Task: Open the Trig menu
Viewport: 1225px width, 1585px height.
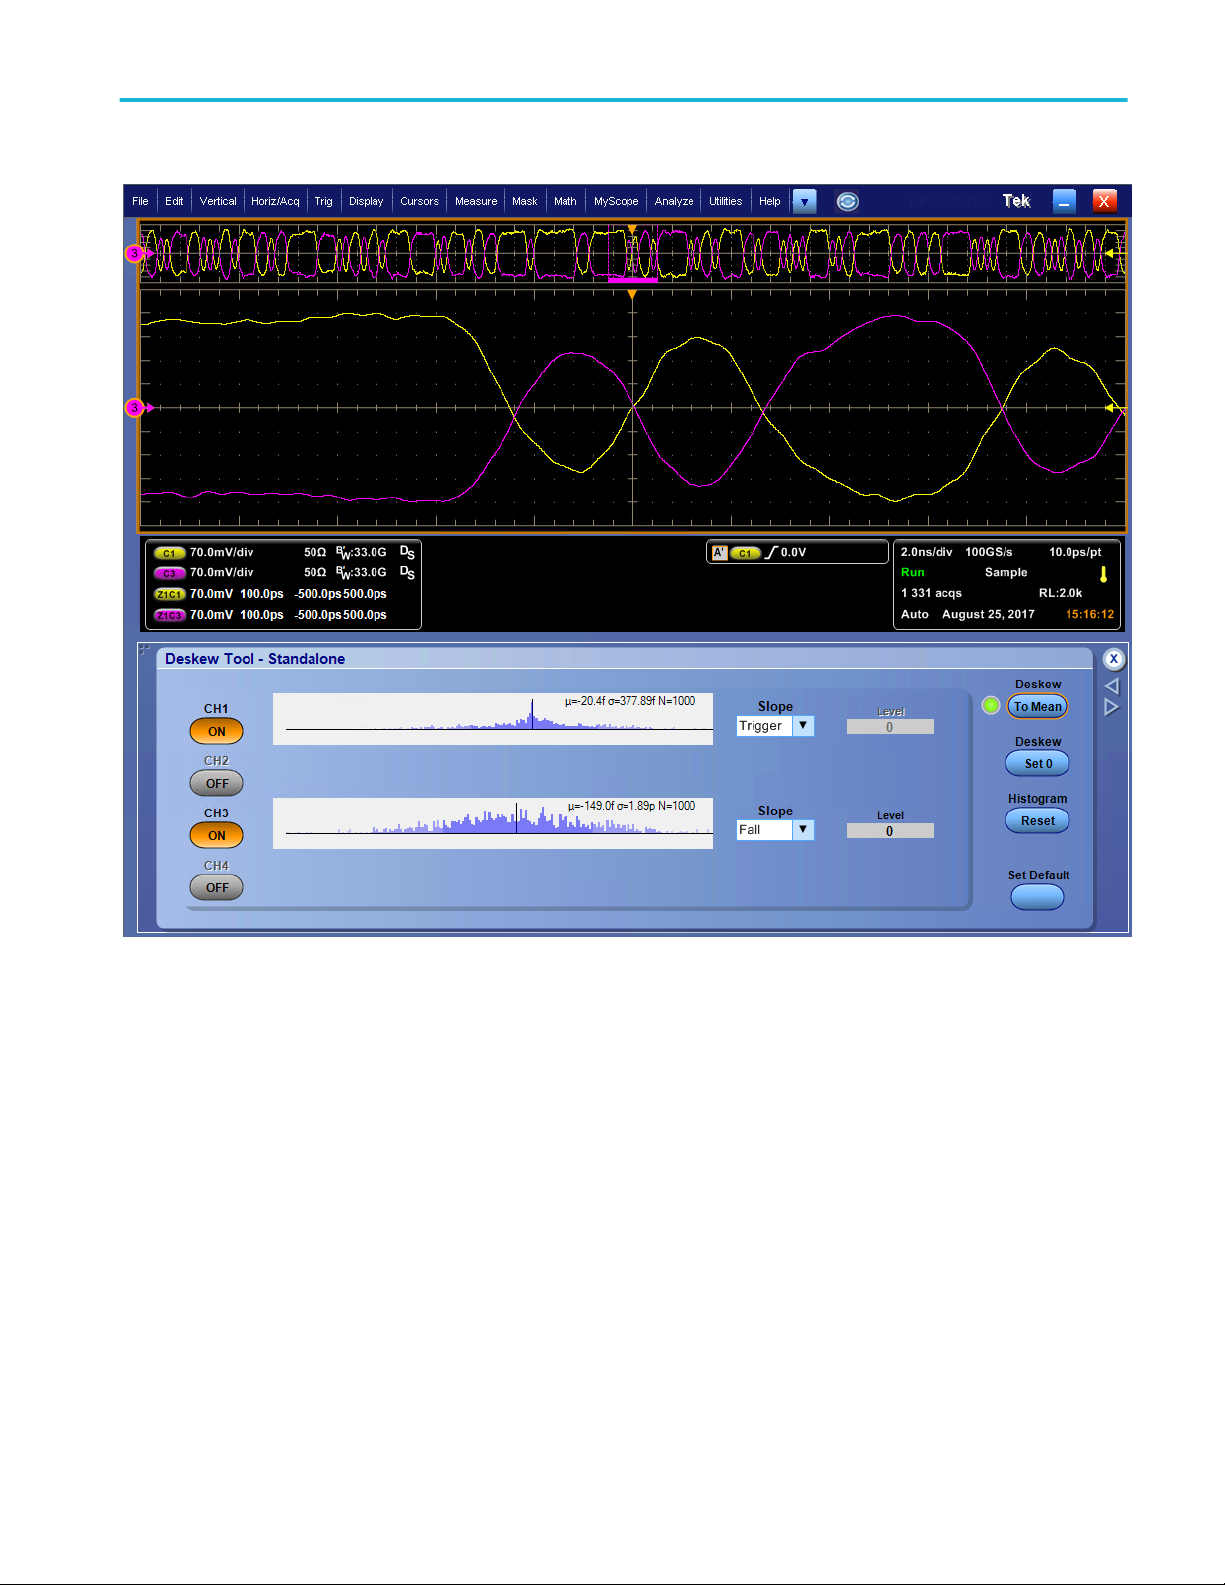Action: [x=323, y=201]
